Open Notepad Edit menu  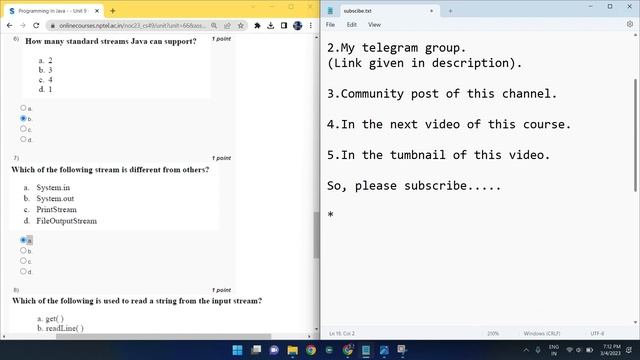[x=351, y=25]
